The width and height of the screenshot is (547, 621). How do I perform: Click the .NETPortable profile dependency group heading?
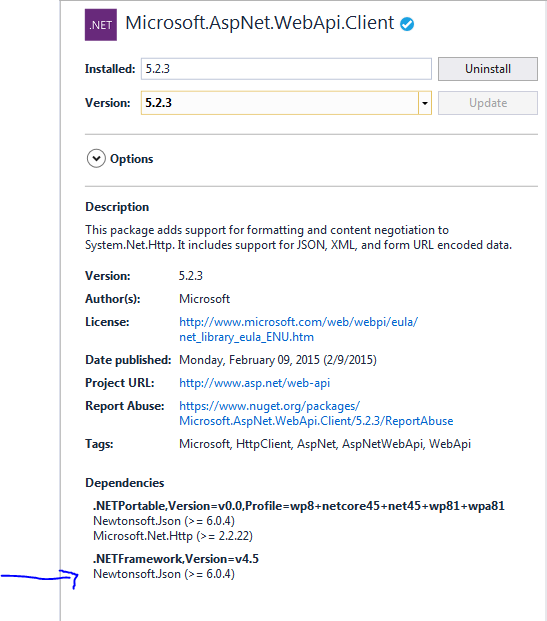tap(299, 506)
